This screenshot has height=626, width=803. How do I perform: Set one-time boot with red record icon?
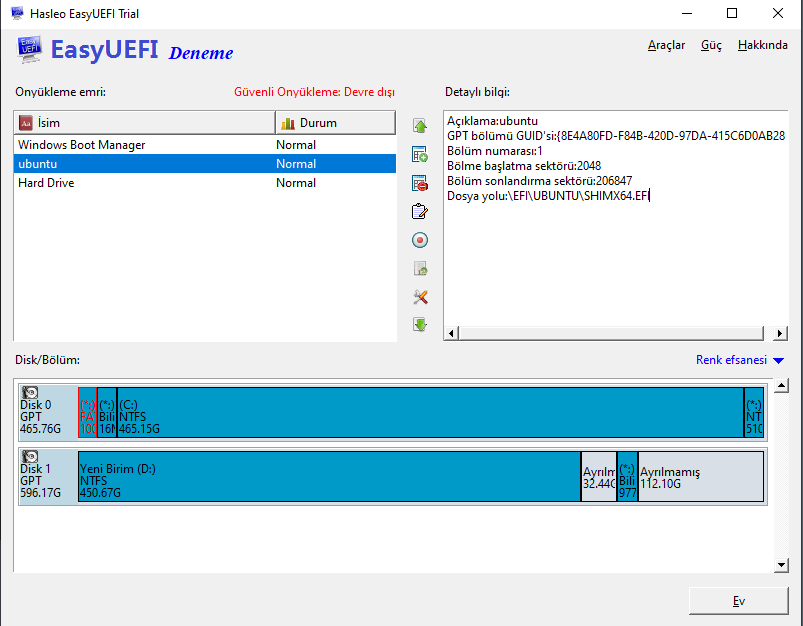pyautogui.click(x=420, y=240)
